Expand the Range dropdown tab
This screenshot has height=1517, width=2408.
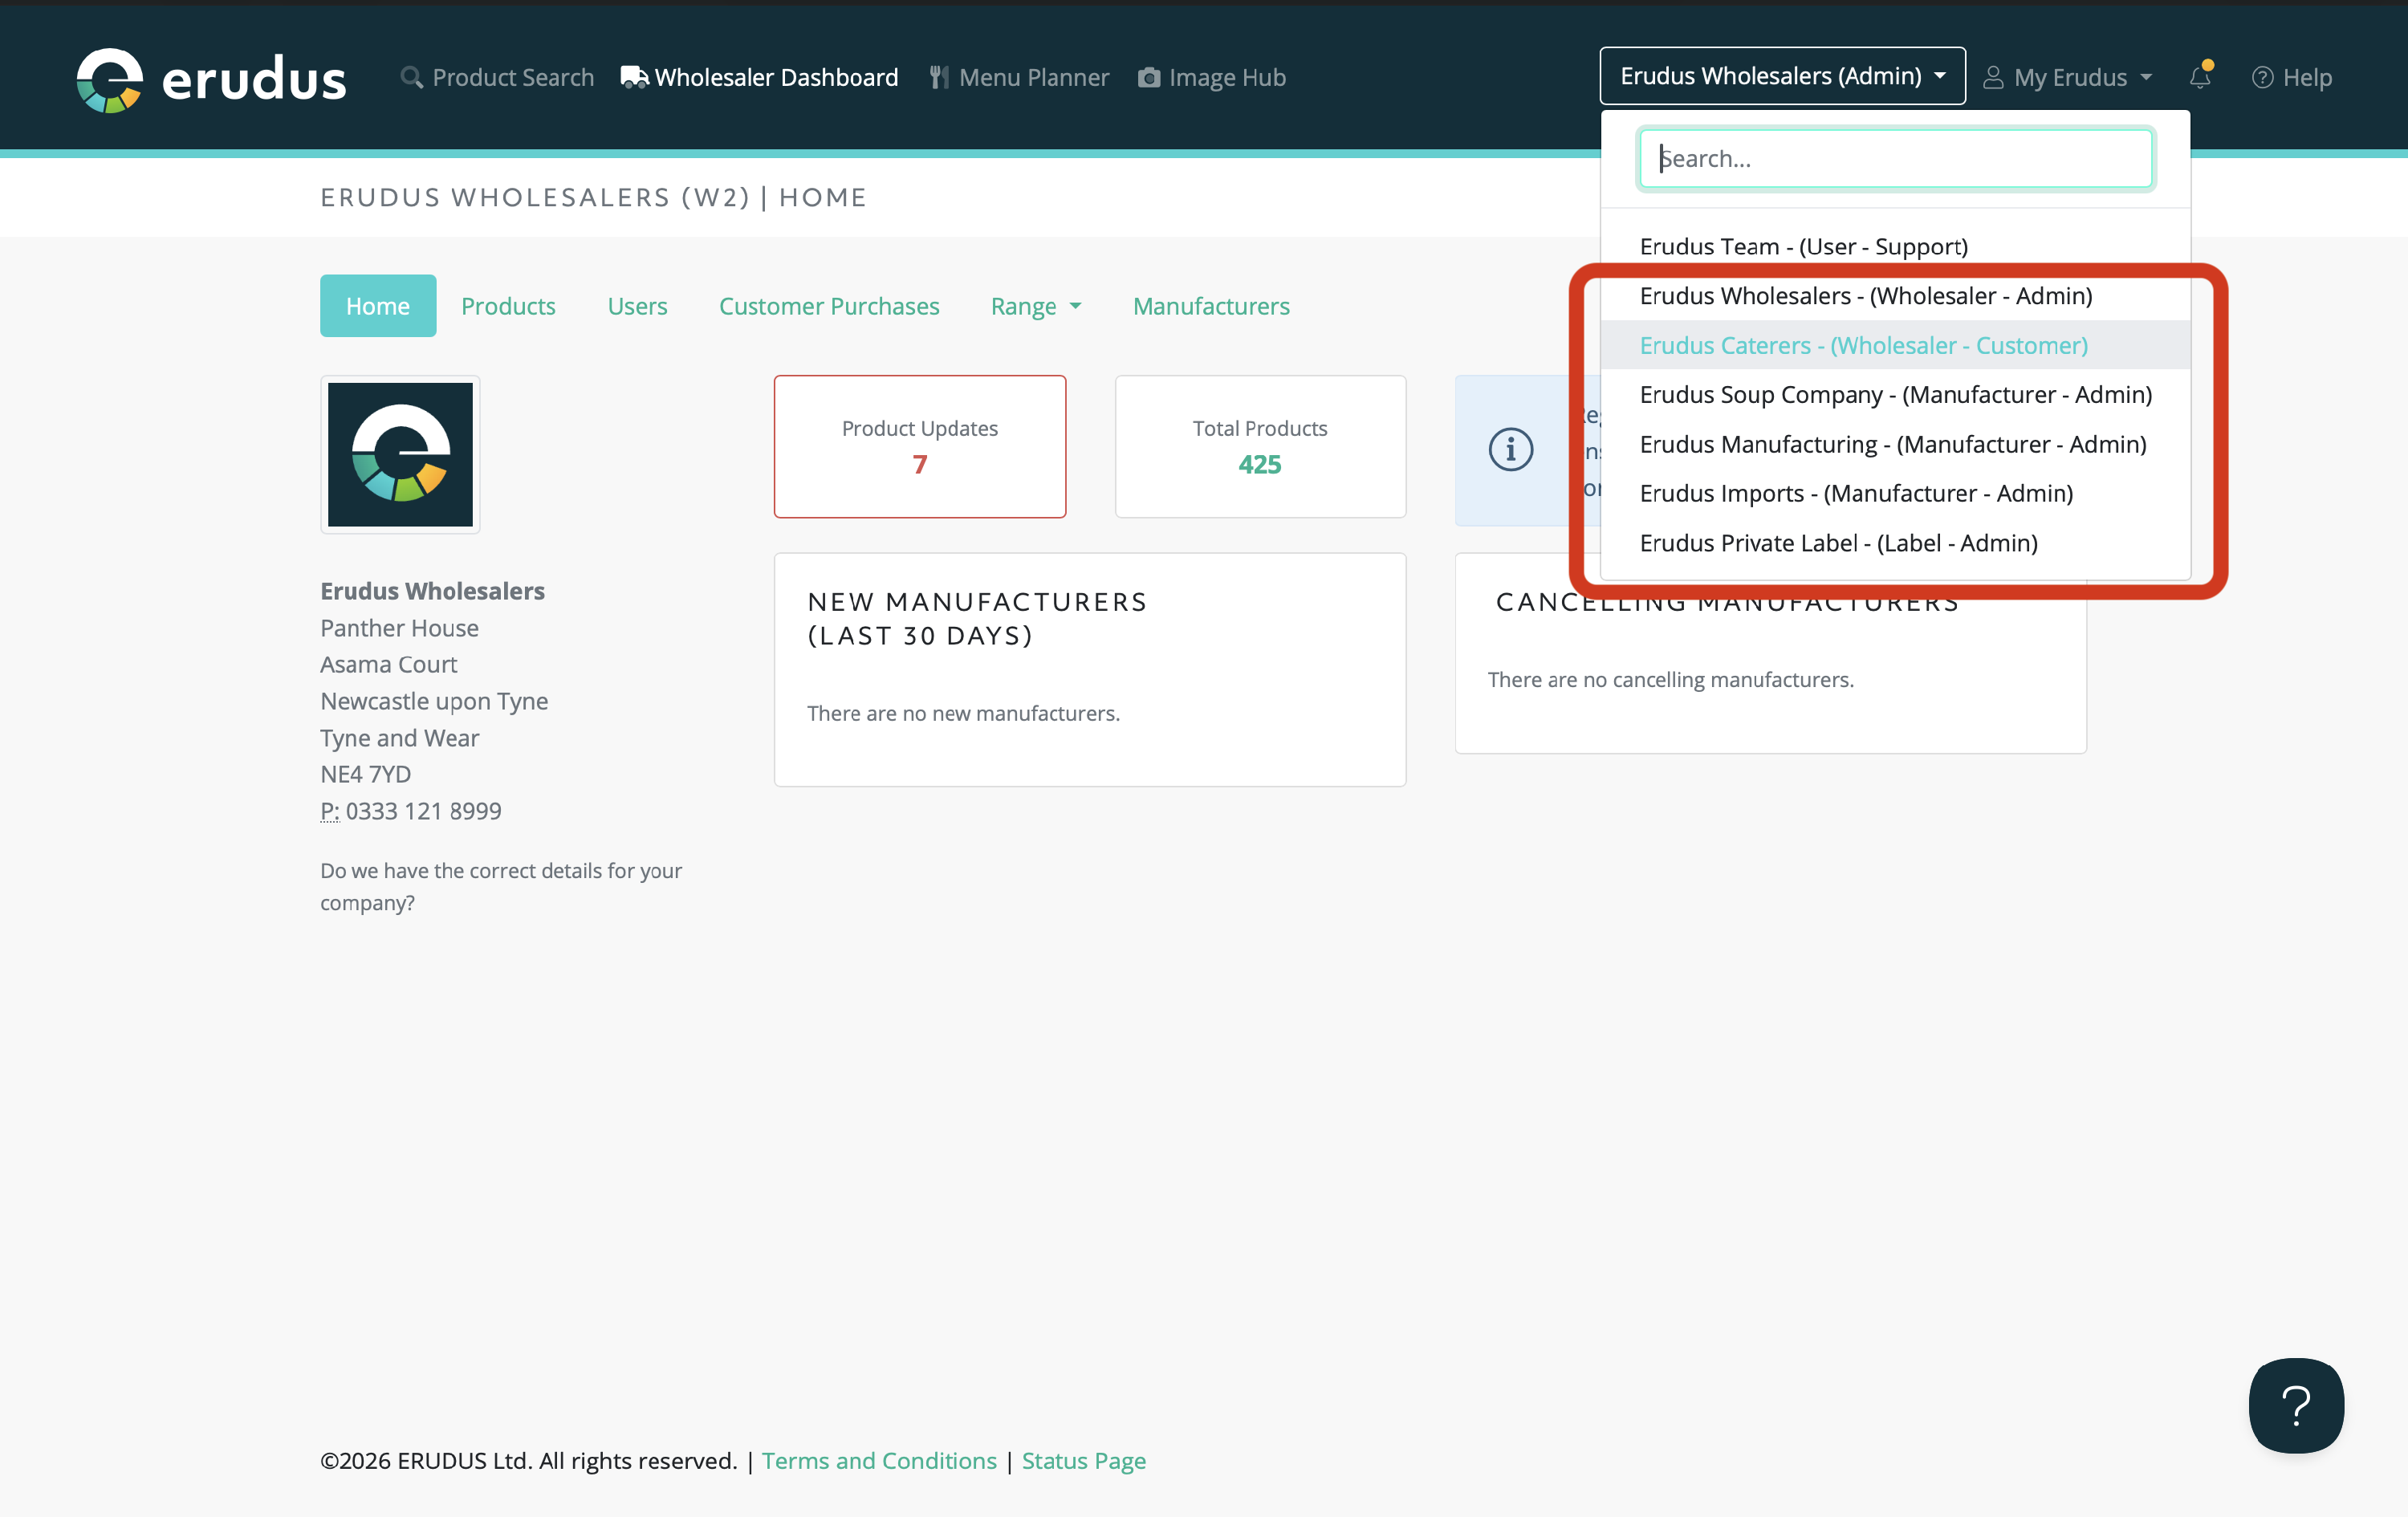(x=1035, y=306)
